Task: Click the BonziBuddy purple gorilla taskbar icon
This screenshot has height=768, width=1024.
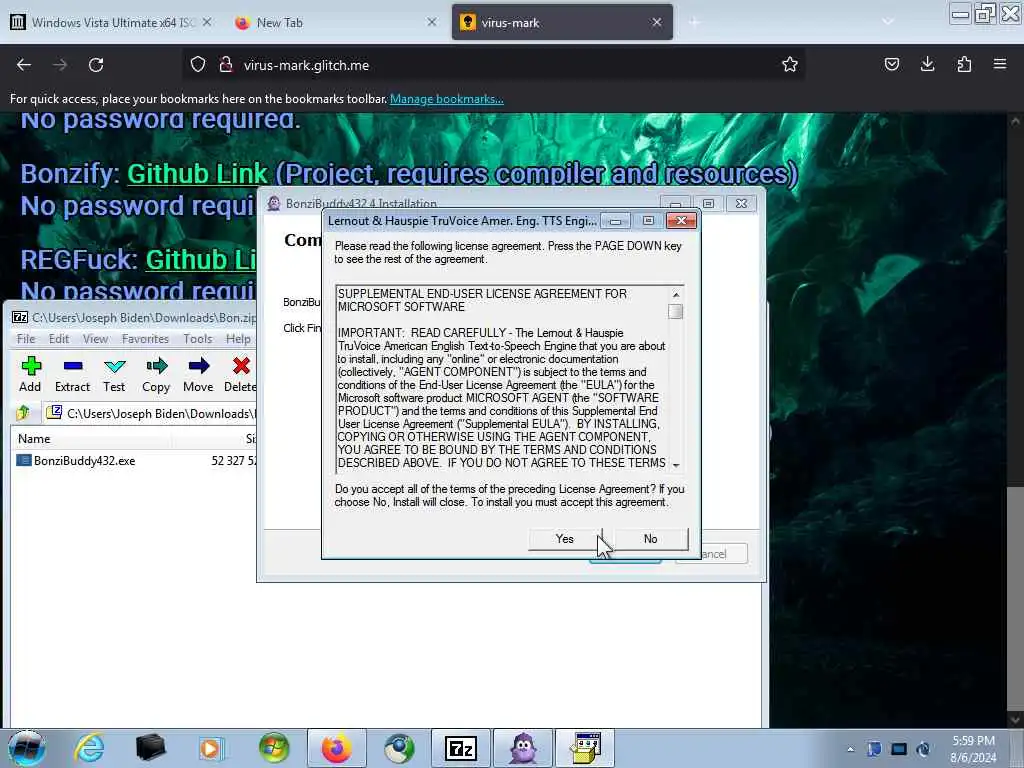Action: coord(523,748)
